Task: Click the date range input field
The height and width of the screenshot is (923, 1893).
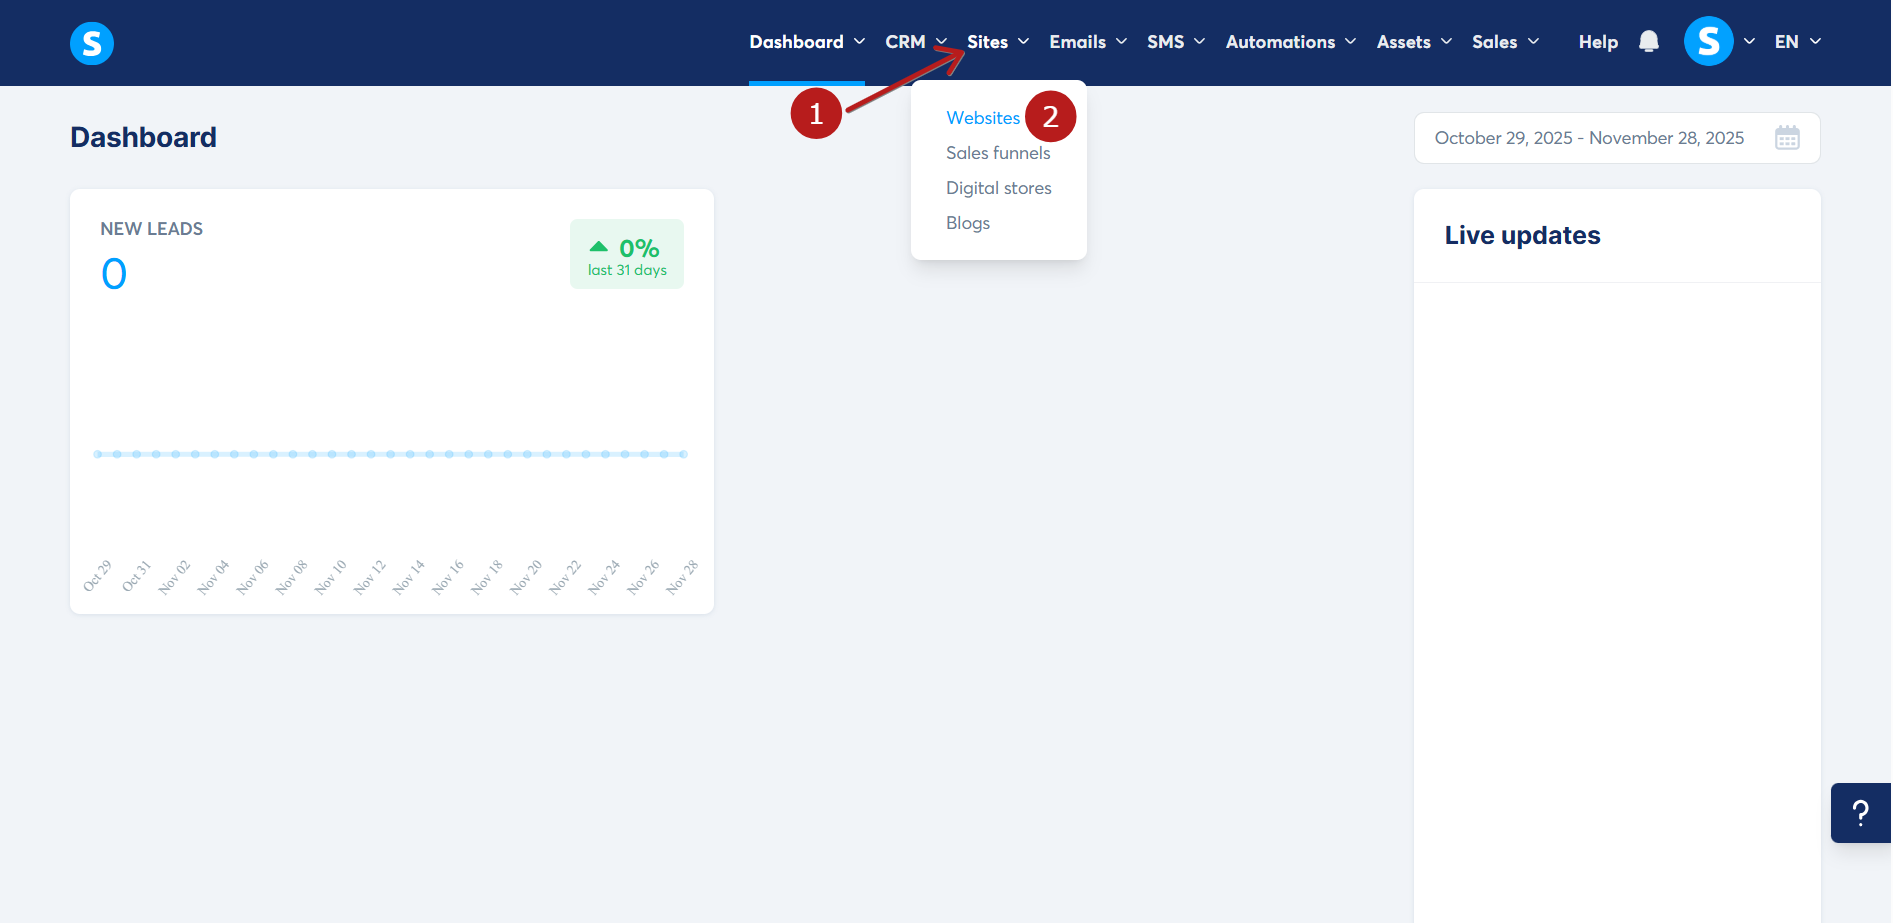Action: (x=1590, y=137)
